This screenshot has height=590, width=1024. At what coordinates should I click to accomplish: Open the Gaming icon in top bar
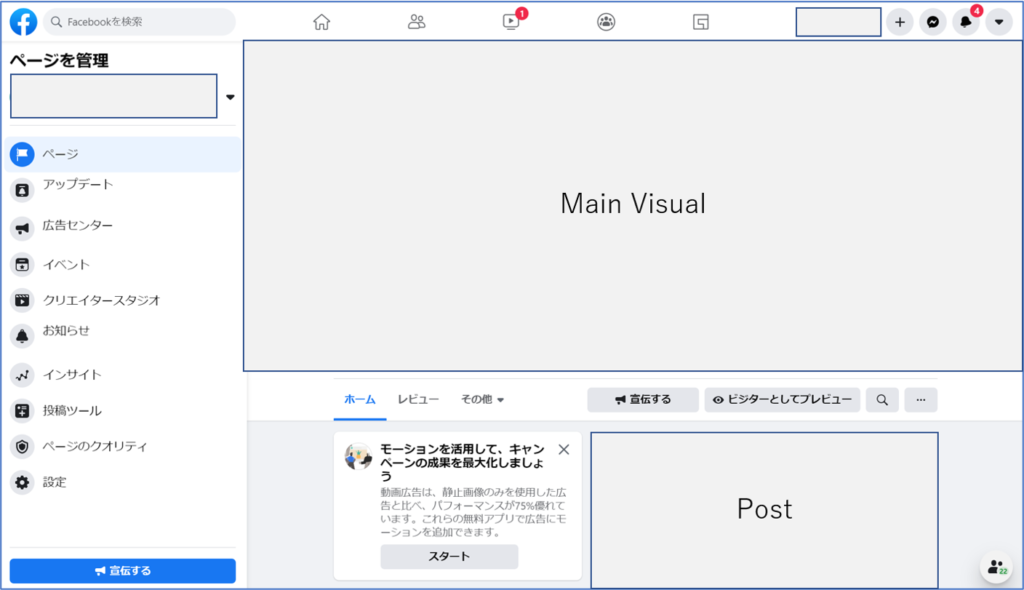[x=701, y=22]
